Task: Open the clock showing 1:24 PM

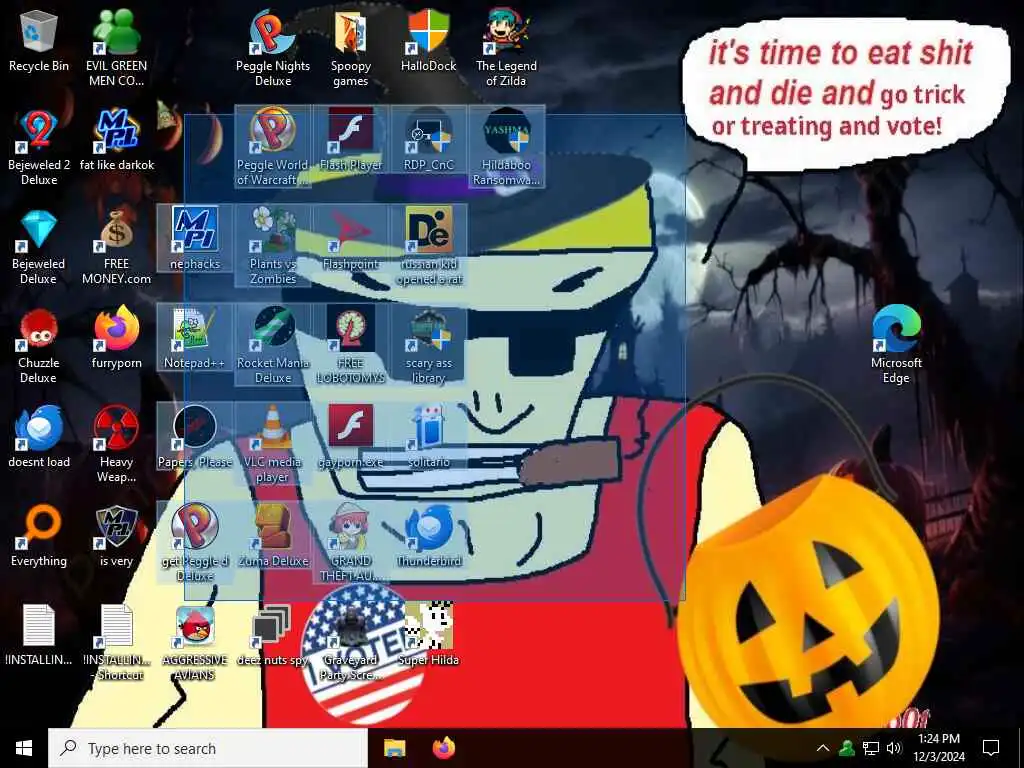Action: coord(938,748)
